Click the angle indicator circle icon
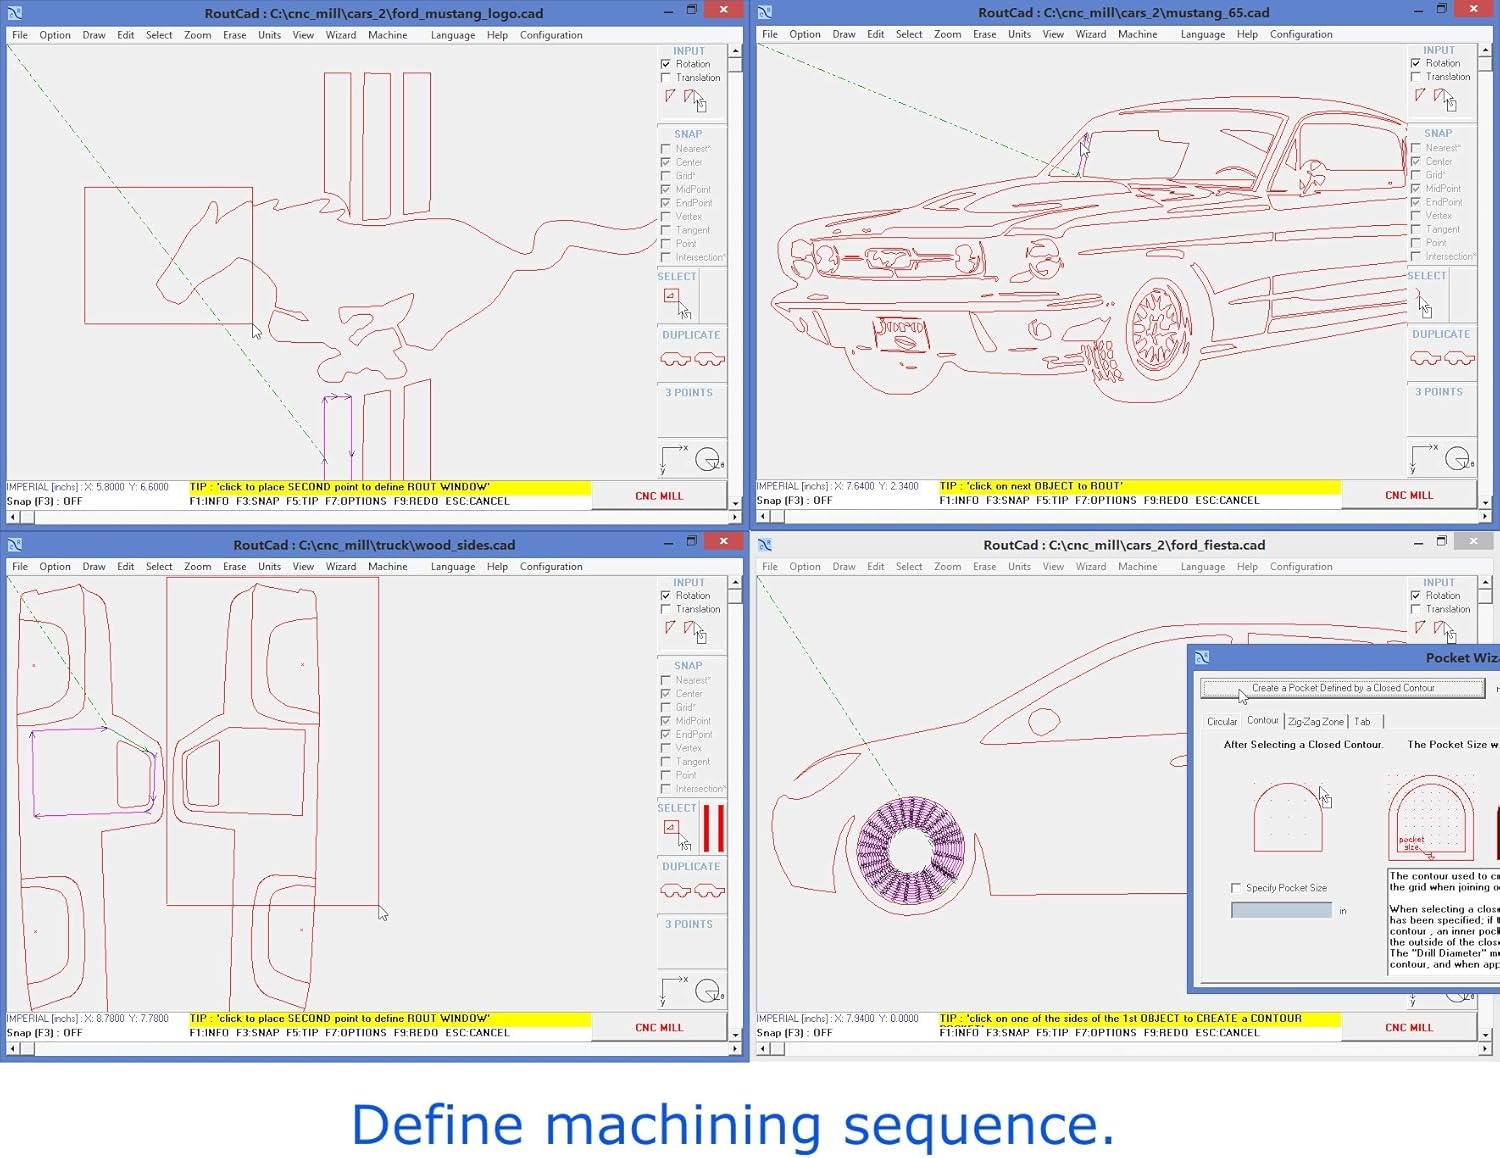The image size is (1500, 1158). [x=705, y=458]
